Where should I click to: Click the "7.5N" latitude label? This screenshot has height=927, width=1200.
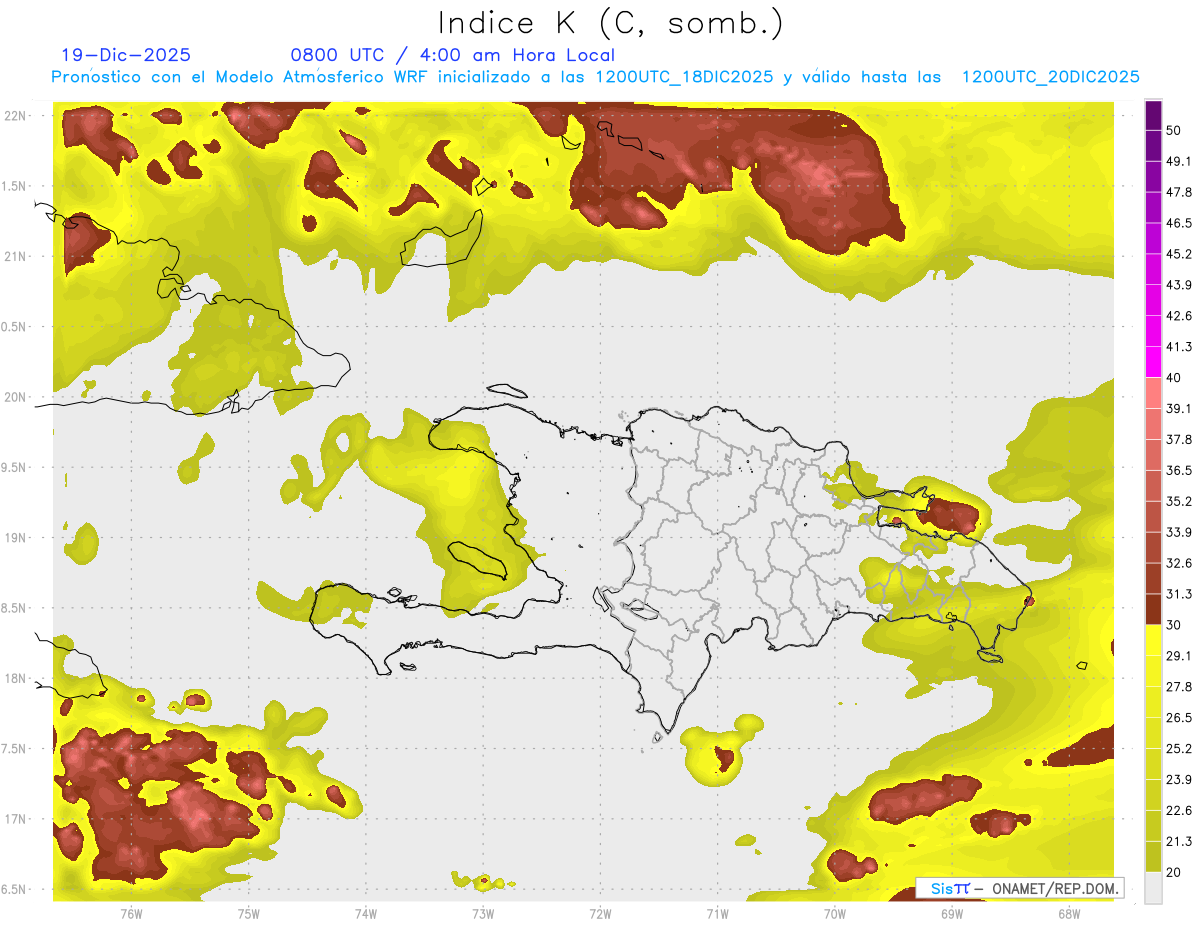point(14,749)
